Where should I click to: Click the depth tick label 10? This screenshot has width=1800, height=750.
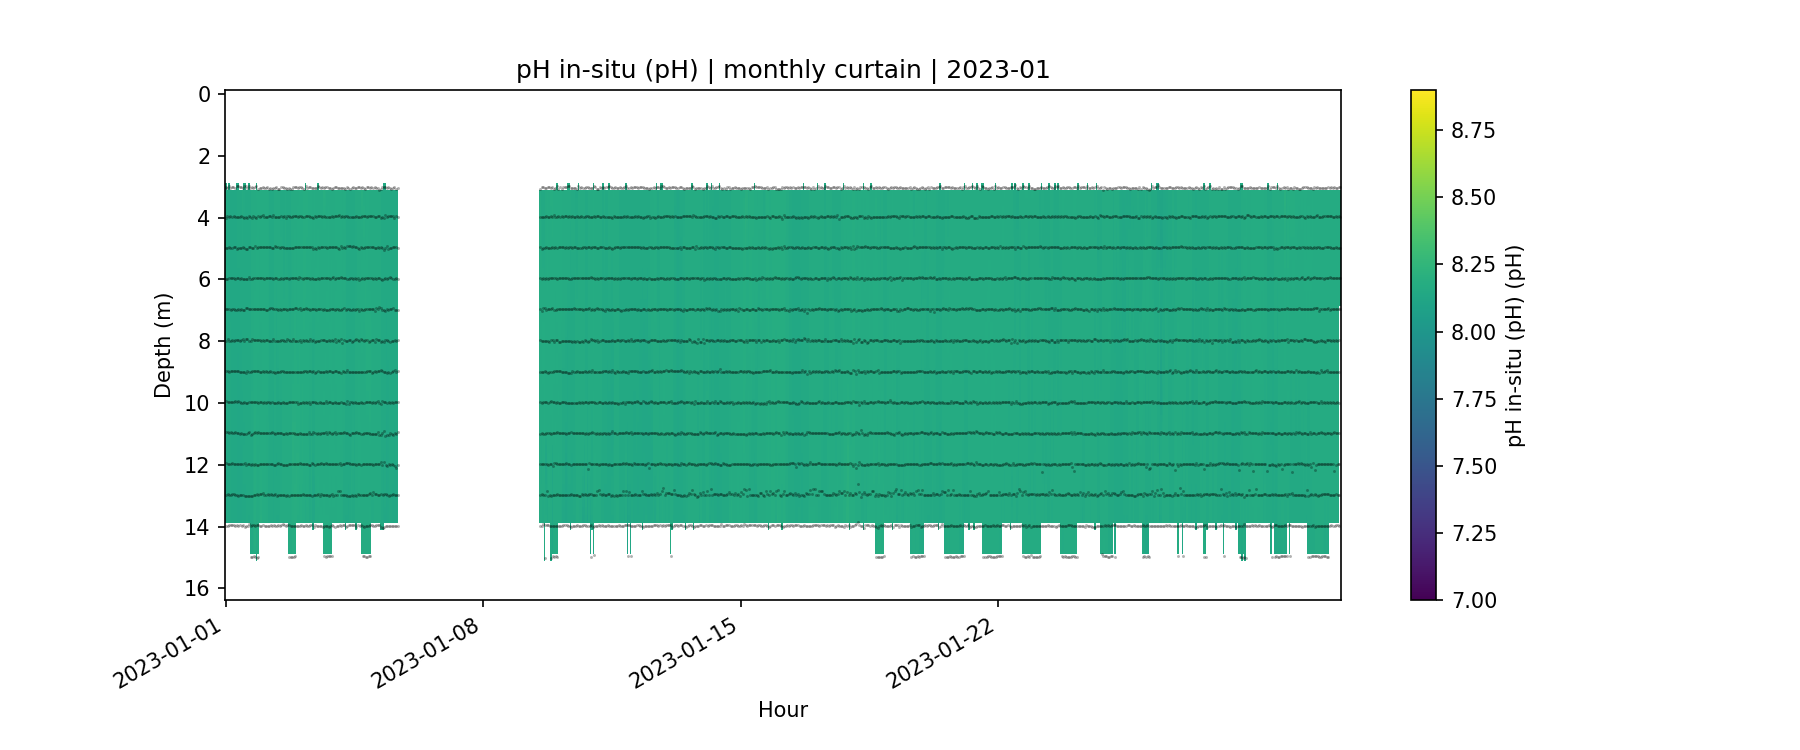point(198,403)
